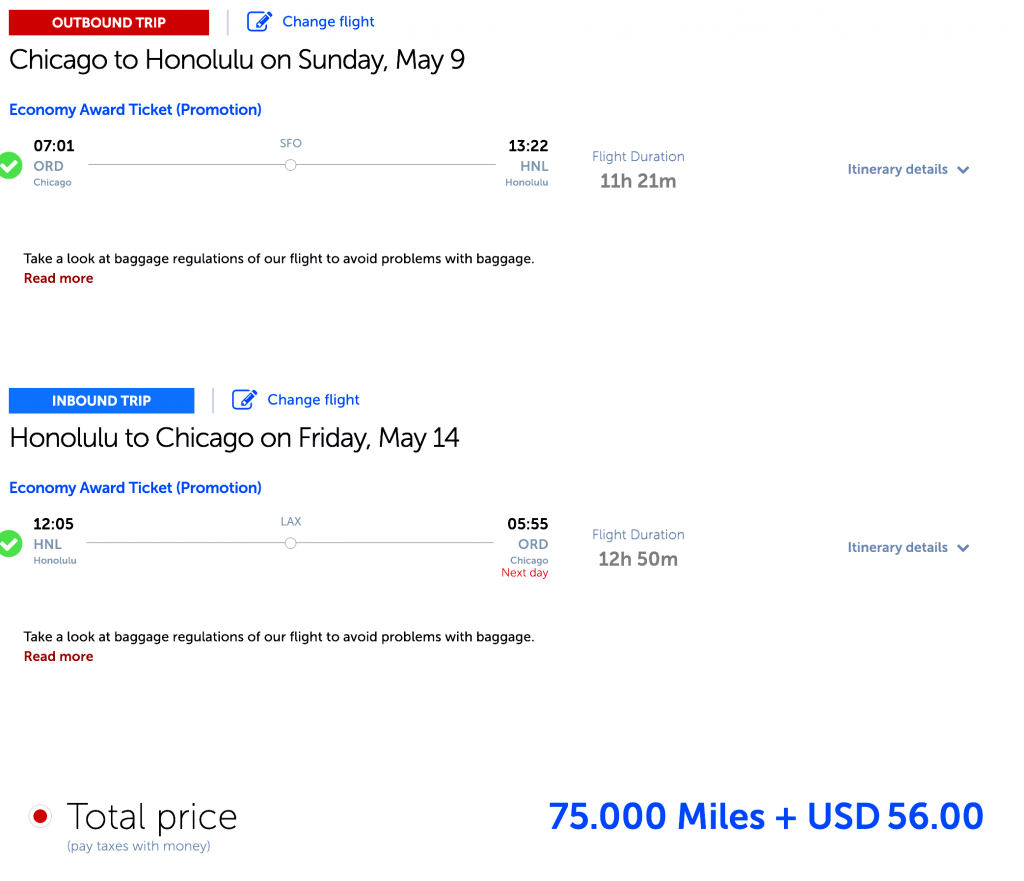Open the outbound Change flight link
The width and height of the screenshot is (1024, 881).
[x=328, y=22]
